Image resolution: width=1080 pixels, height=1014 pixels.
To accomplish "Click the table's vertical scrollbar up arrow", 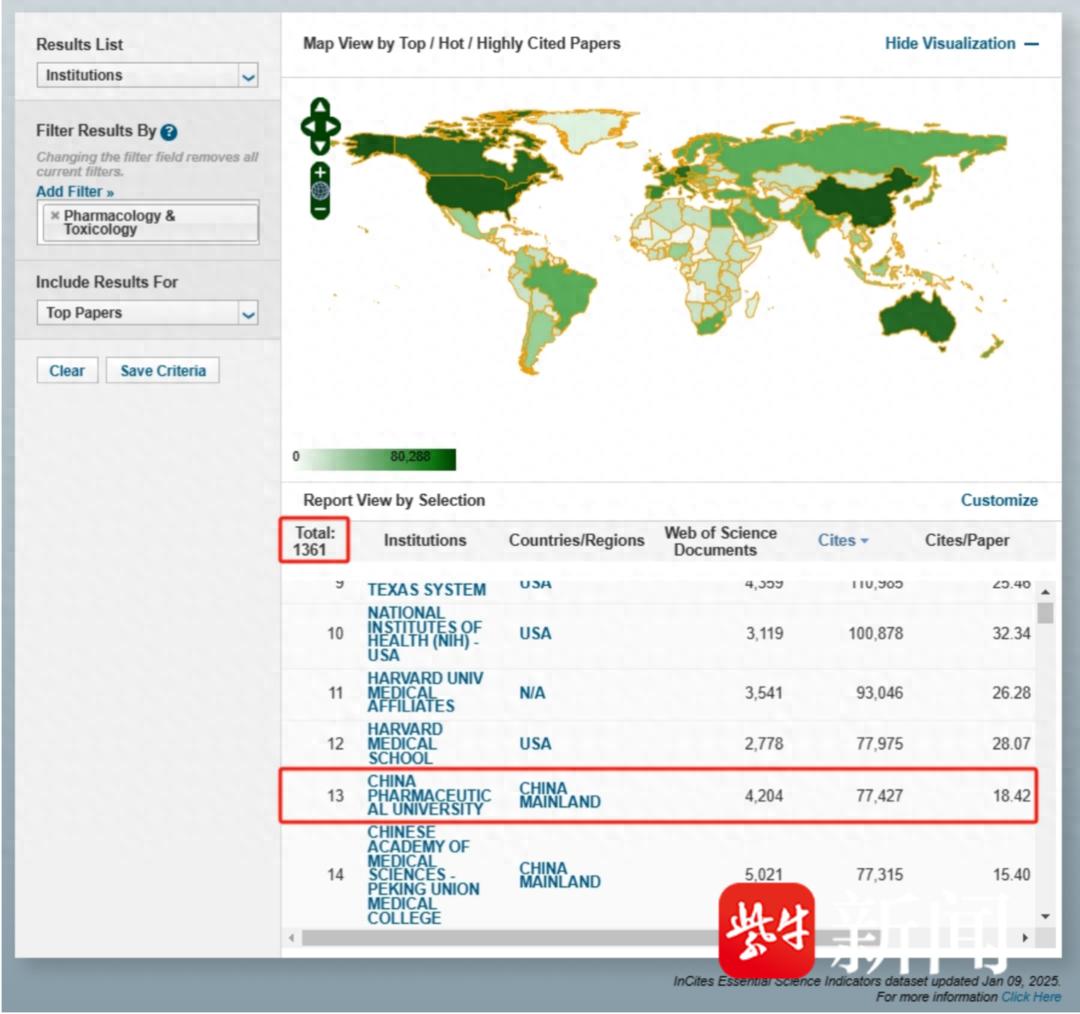I will point(1046,592).
